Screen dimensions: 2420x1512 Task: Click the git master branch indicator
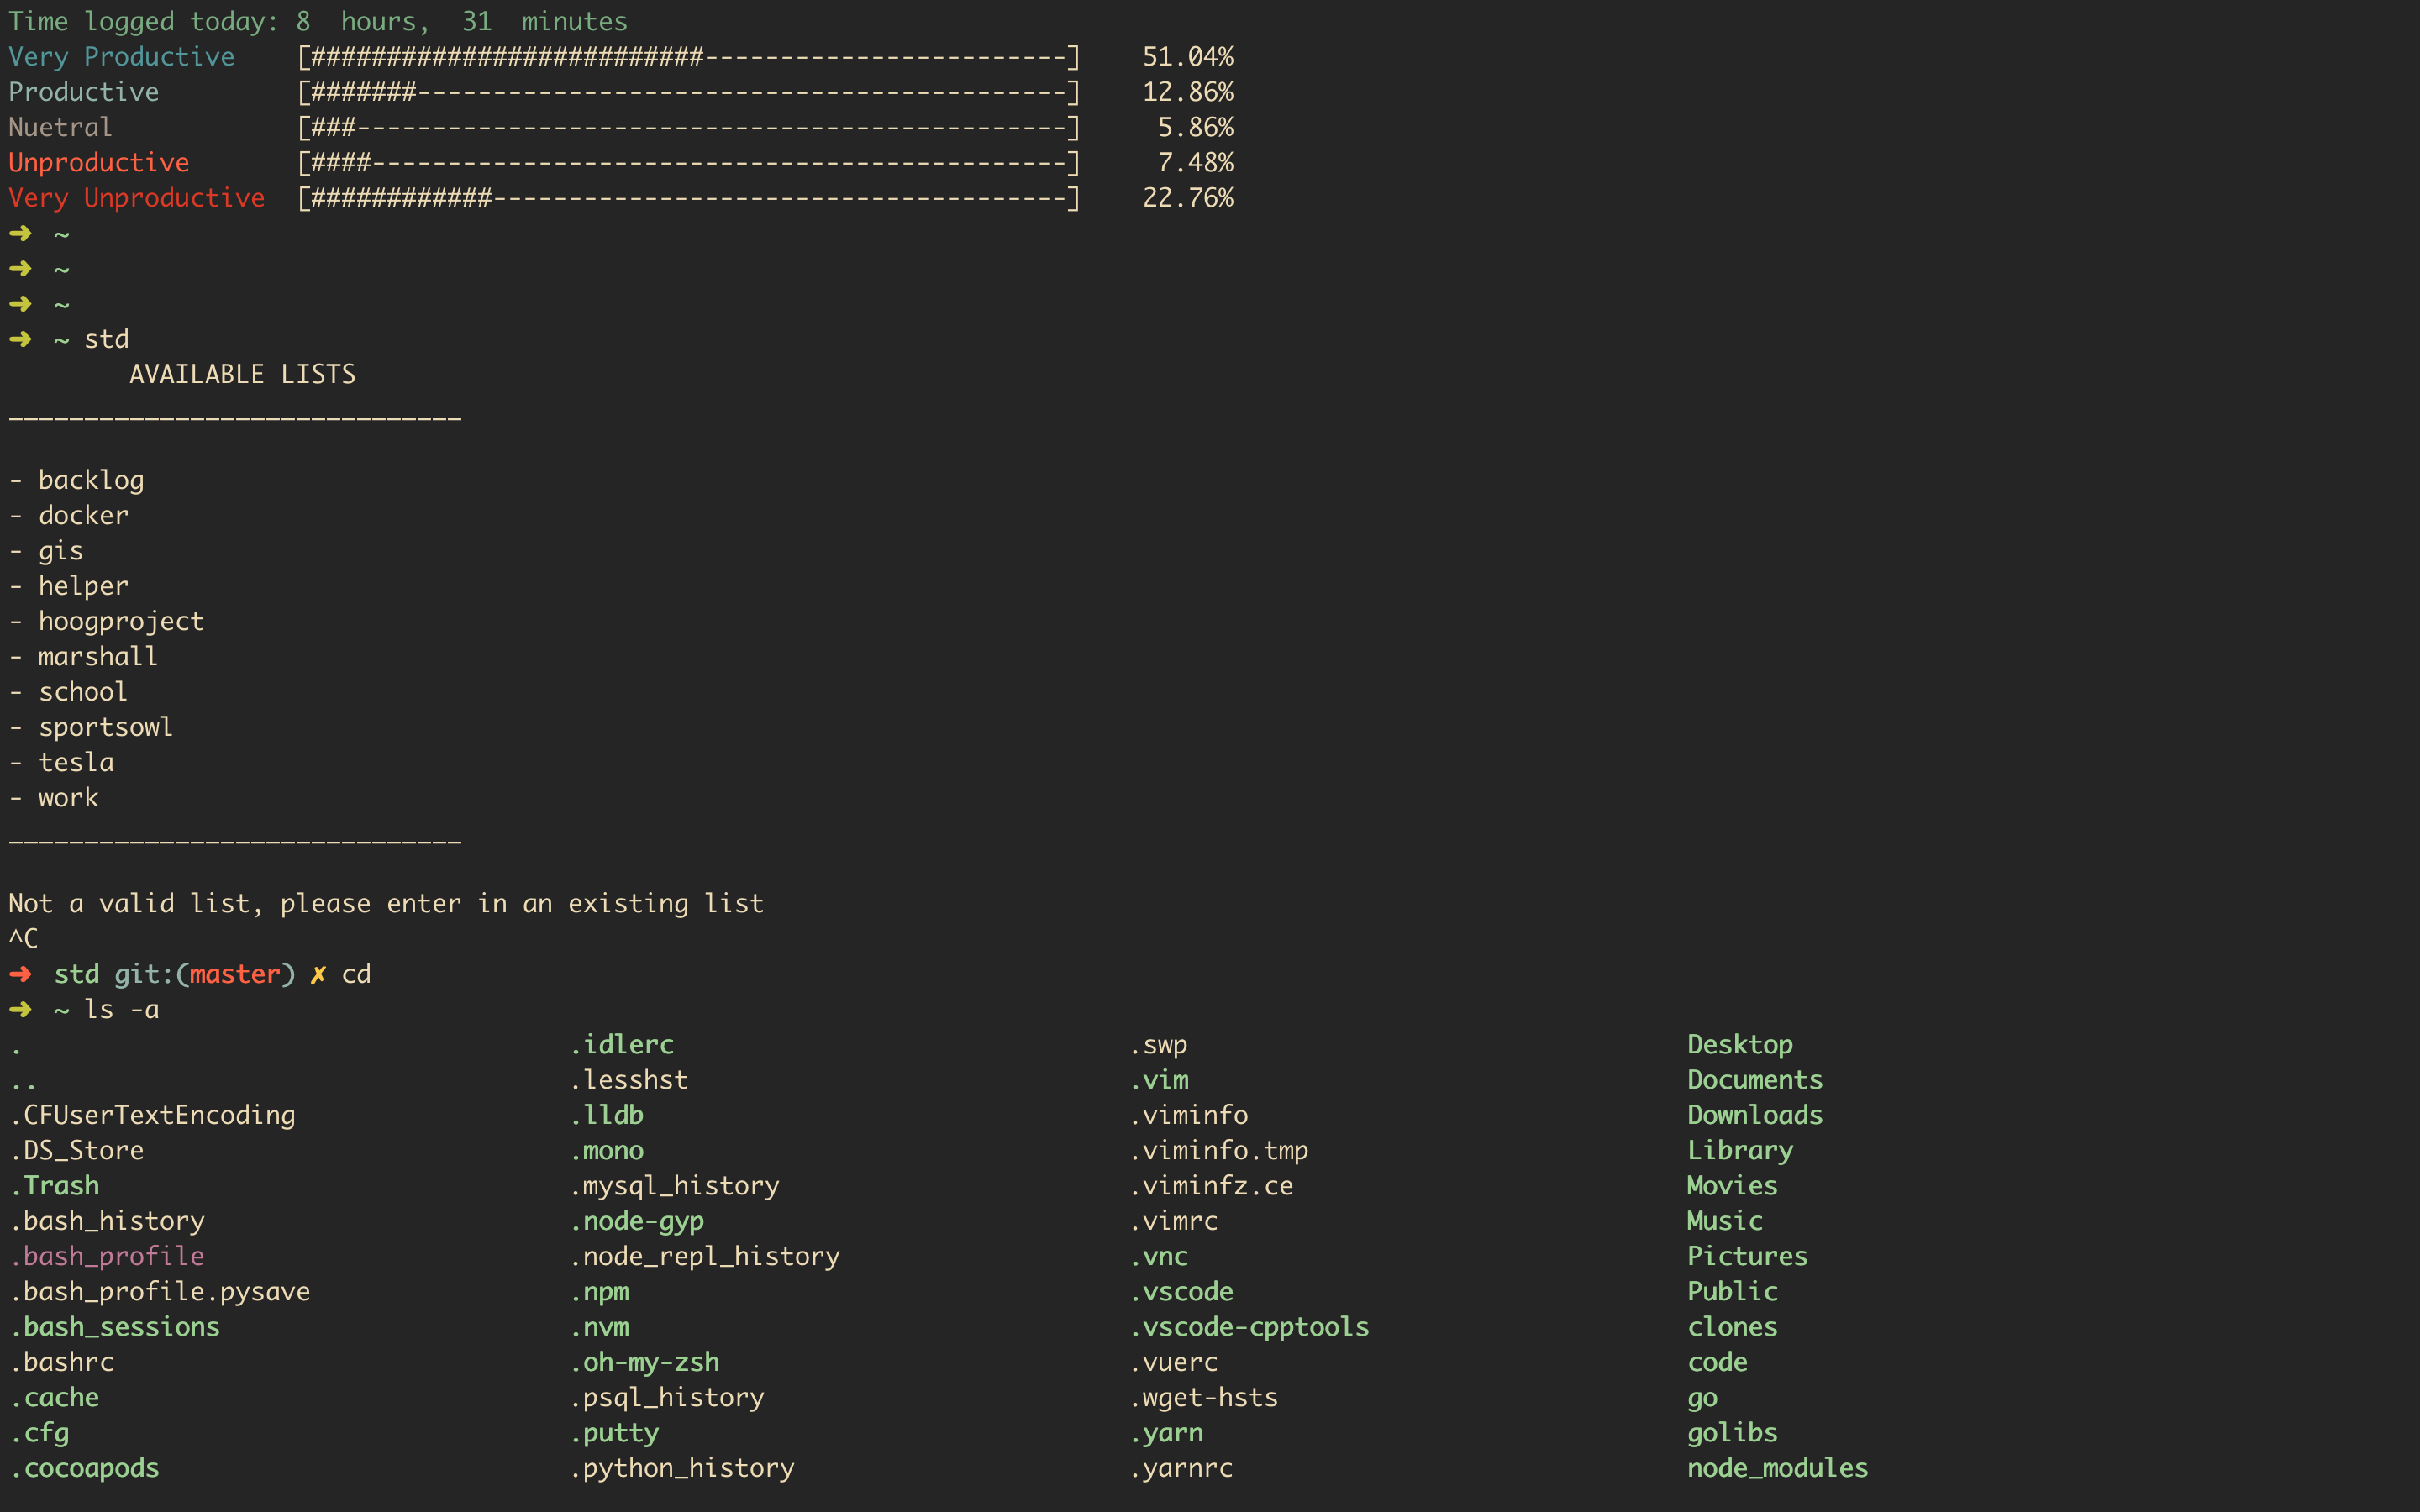pyautogui.click(x=198, y=974)
